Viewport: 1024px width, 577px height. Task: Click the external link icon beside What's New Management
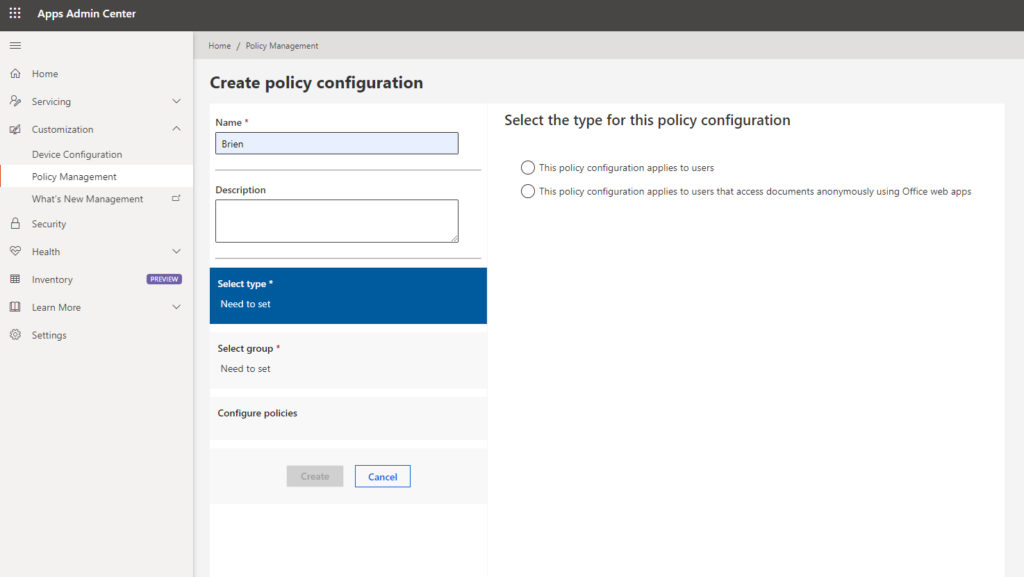point(176,198)
